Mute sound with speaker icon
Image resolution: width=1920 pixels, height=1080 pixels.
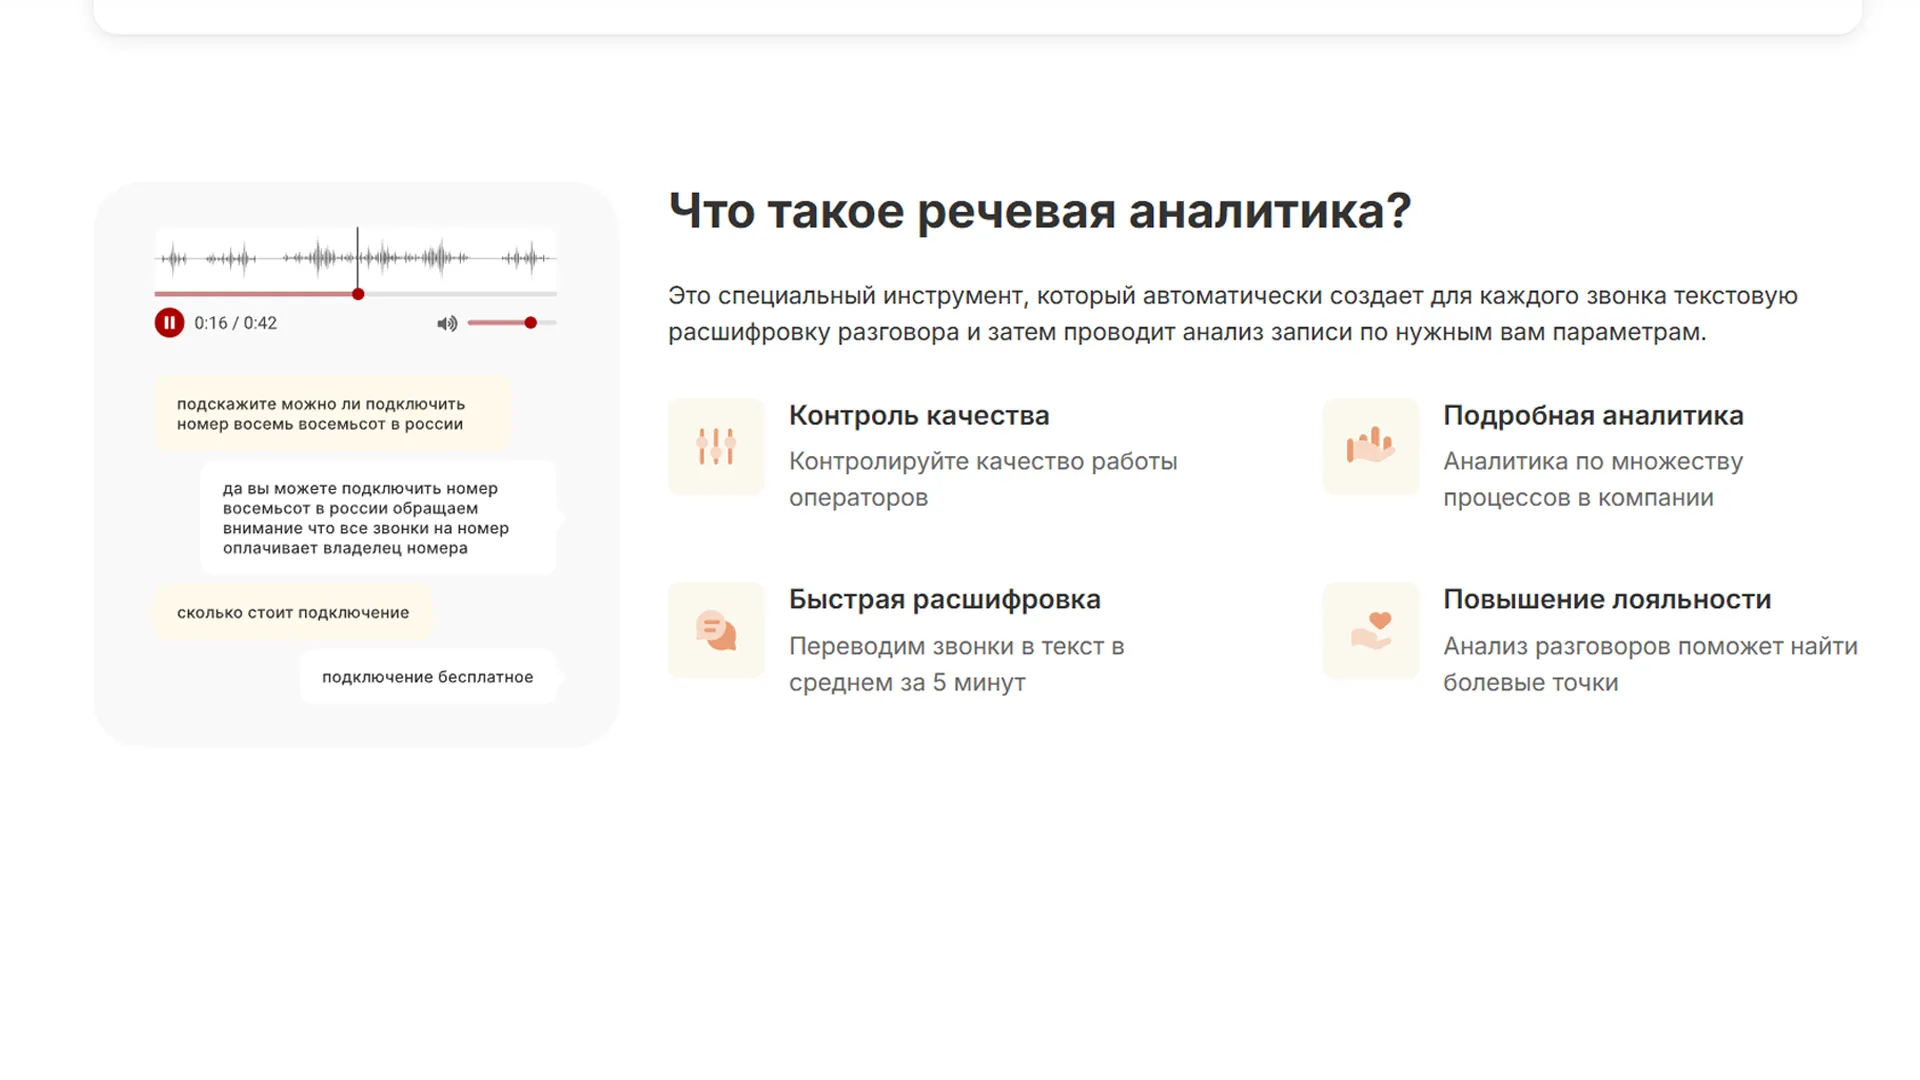[447, 323]
